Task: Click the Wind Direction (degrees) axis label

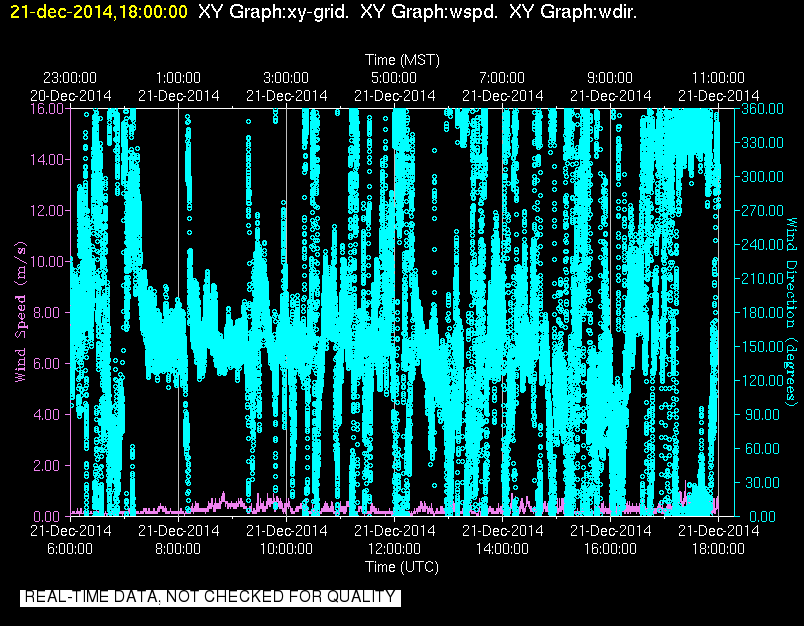Action: (x=792, y=311)
